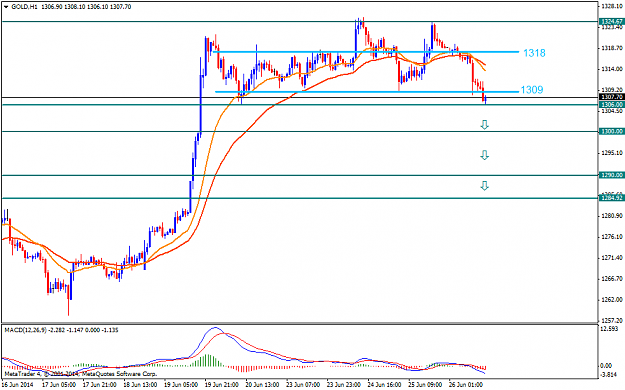Click the 24 Jun 16:00 time label
The image size is (625, 390).
click(385, 385)
